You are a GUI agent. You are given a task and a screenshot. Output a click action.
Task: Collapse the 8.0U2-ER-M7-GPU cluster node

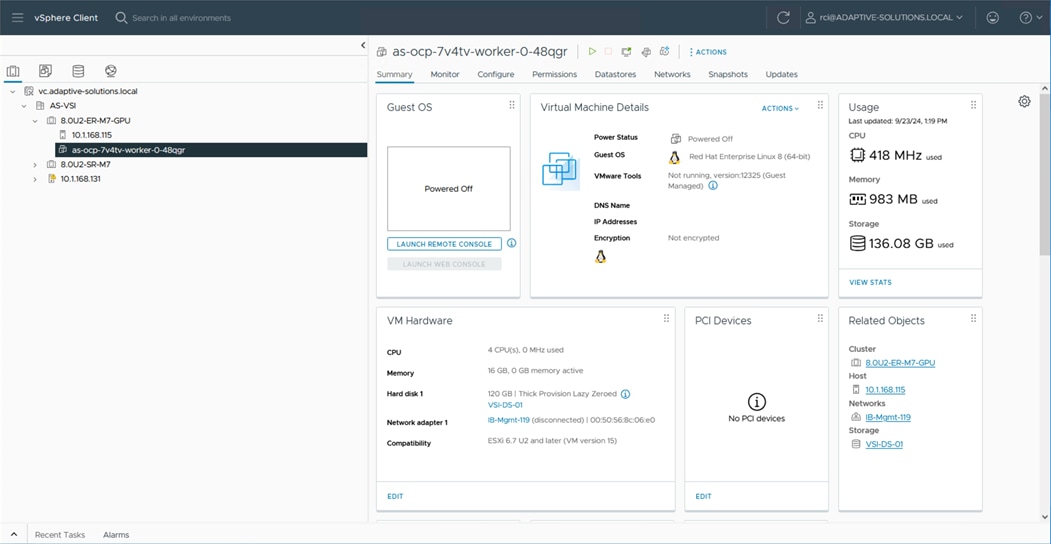(35, 121)
